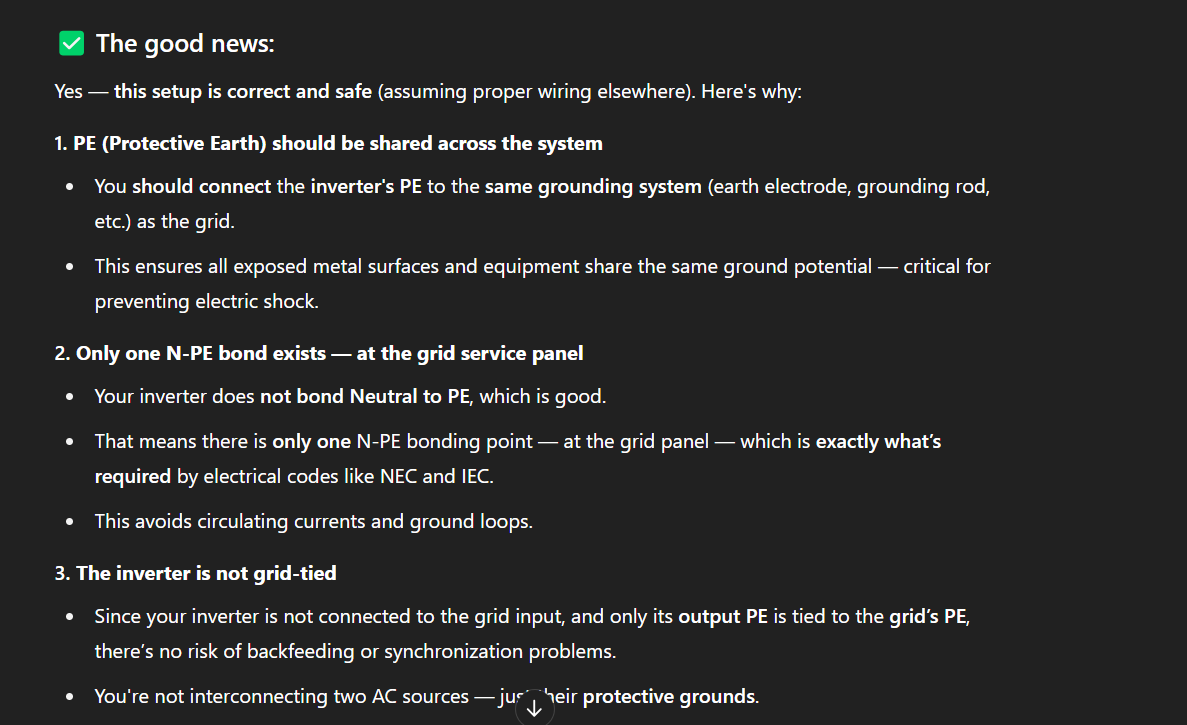Select heading "1. PE (Protective Earth) should be shared"
The width and height of the screenshot is (1187, 725).
tap(328, 143)
